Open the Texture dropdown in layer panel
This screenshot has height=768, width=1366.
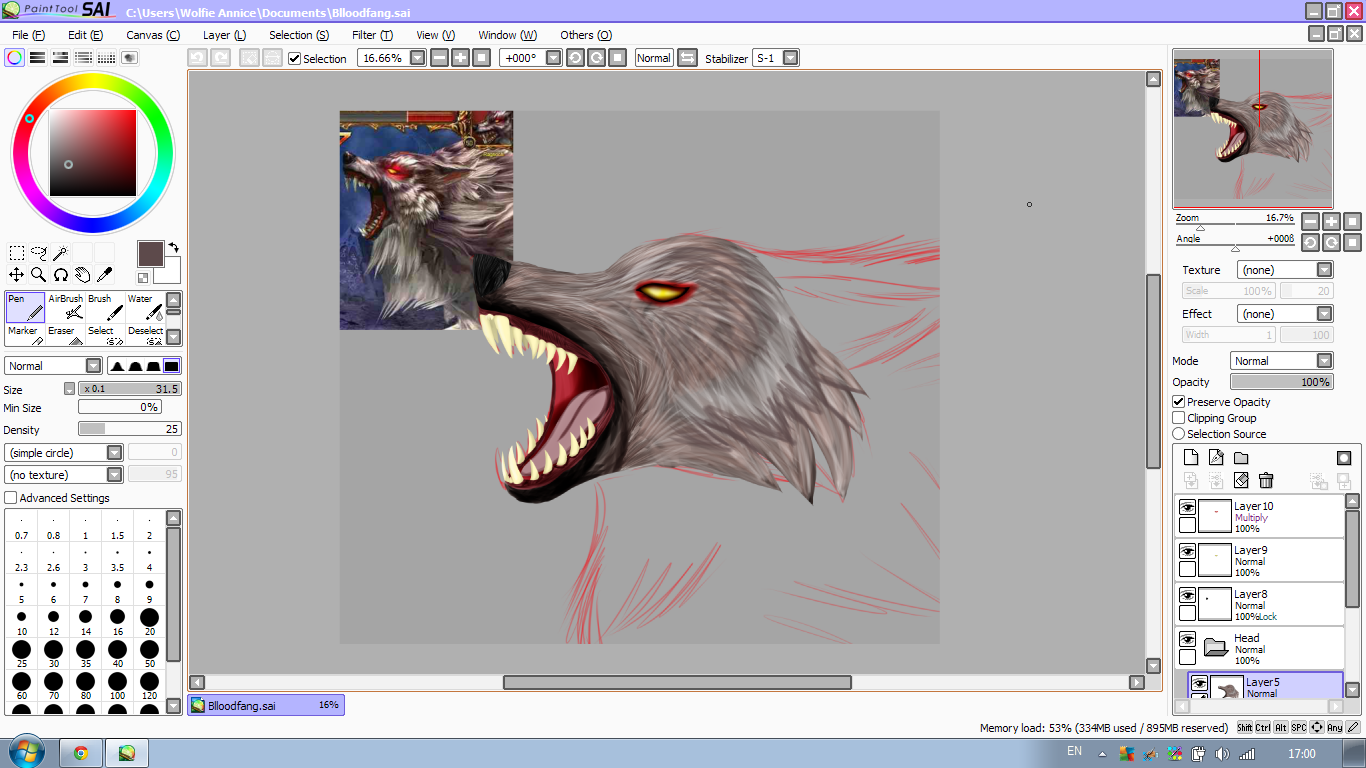pyautogui.click(x=1284, y=270)
